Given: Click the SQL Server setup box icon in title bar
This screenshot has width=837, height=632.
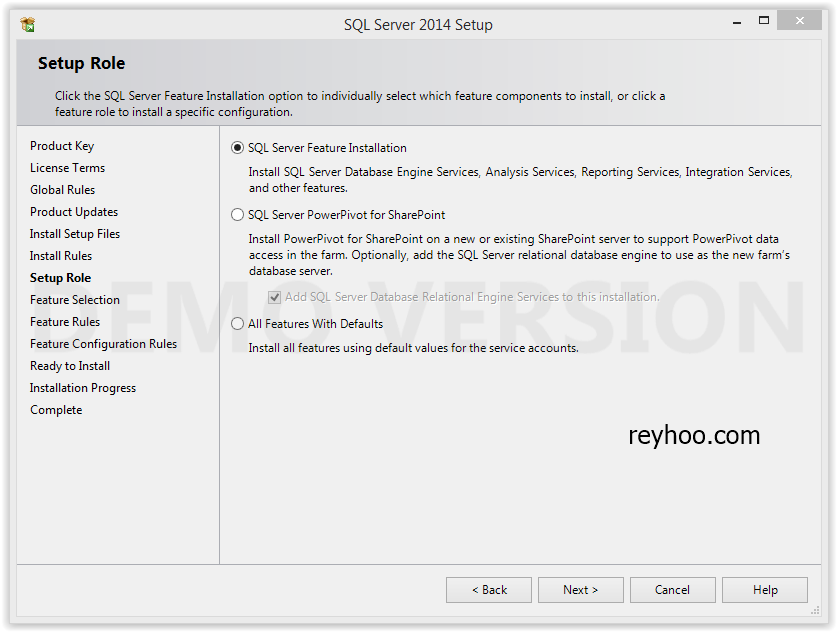Looking at the screenshot, I should (x=28, y=25).
